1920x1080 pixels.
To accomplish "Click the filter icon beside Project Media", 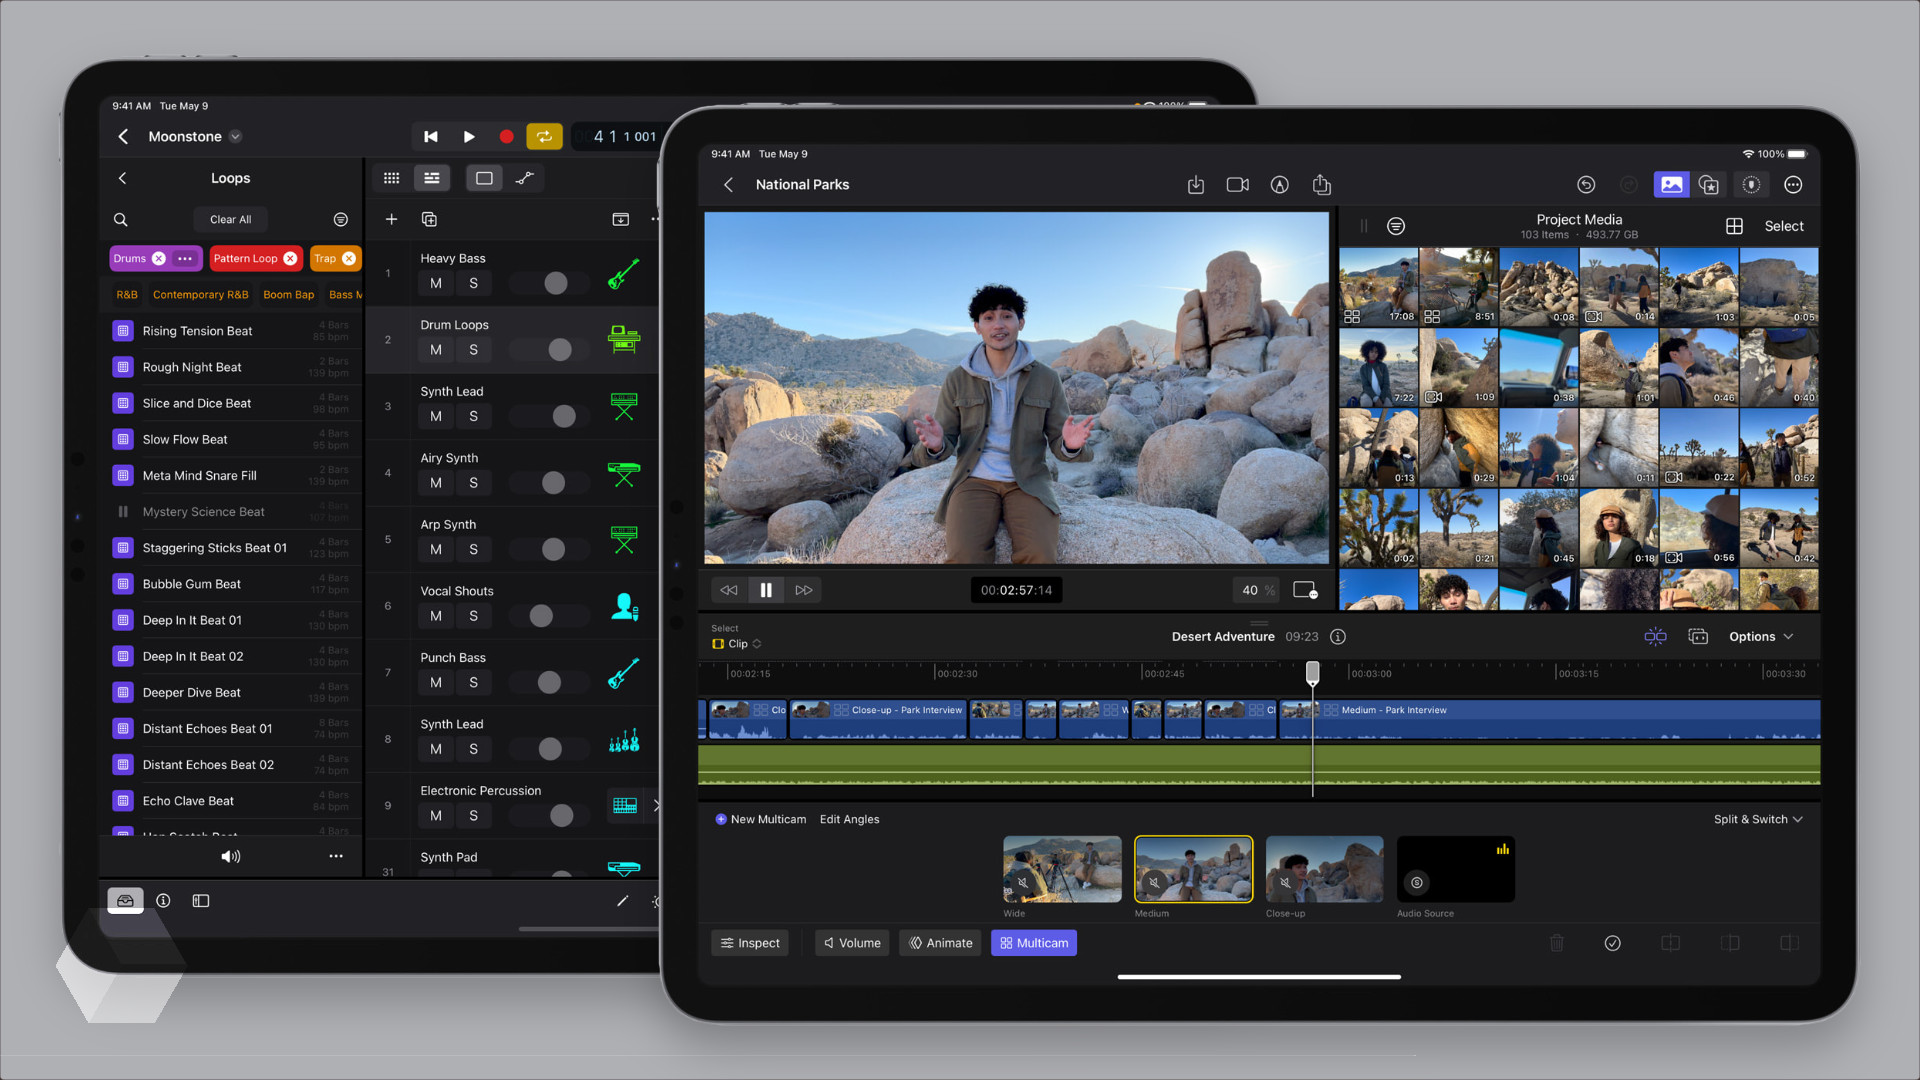I will pos(1396,227).
